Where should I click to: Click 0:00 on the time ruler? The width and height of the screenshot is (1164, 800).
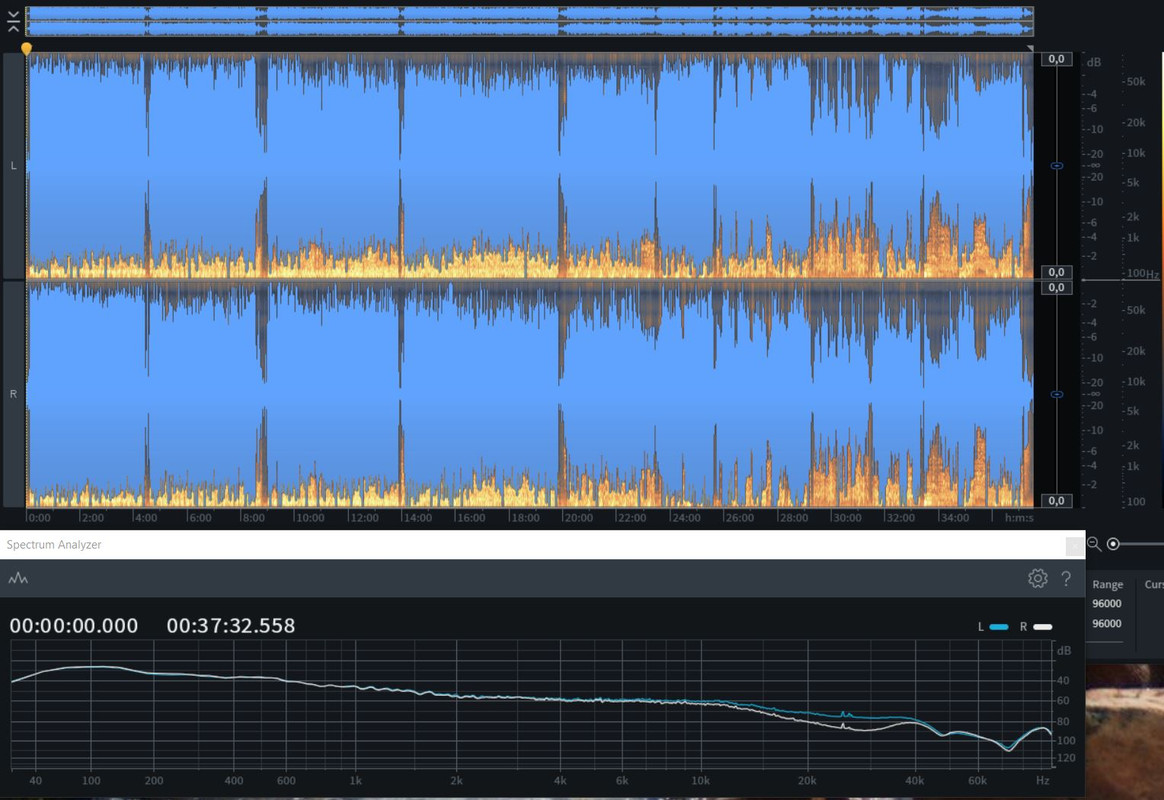tap(39, 517)
